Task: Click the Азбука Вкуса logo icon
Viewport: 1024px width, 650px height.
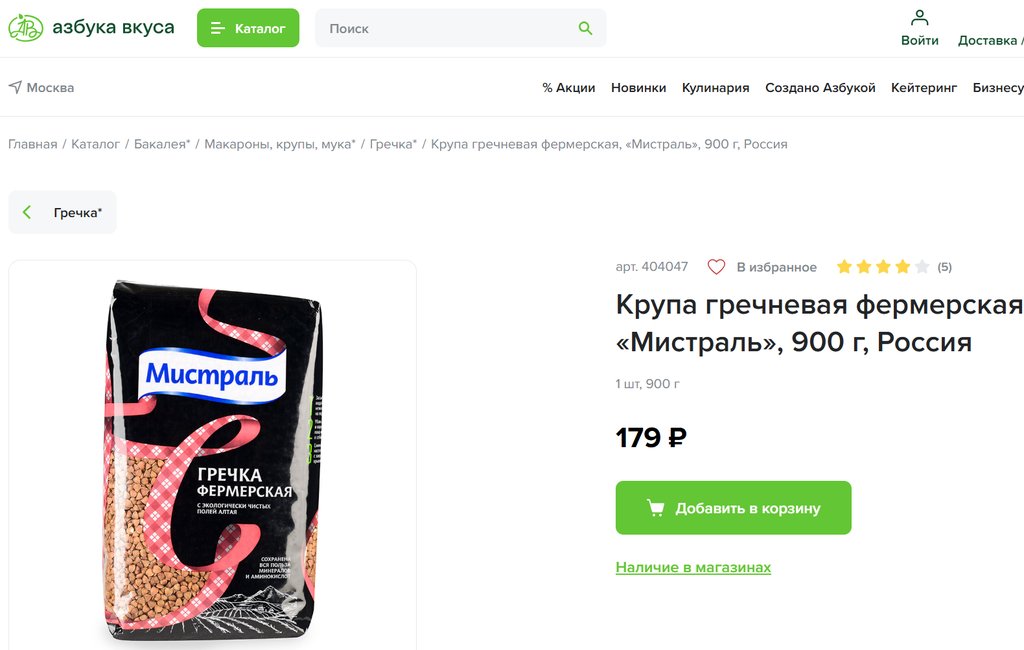Action: (x=25, y=28)
